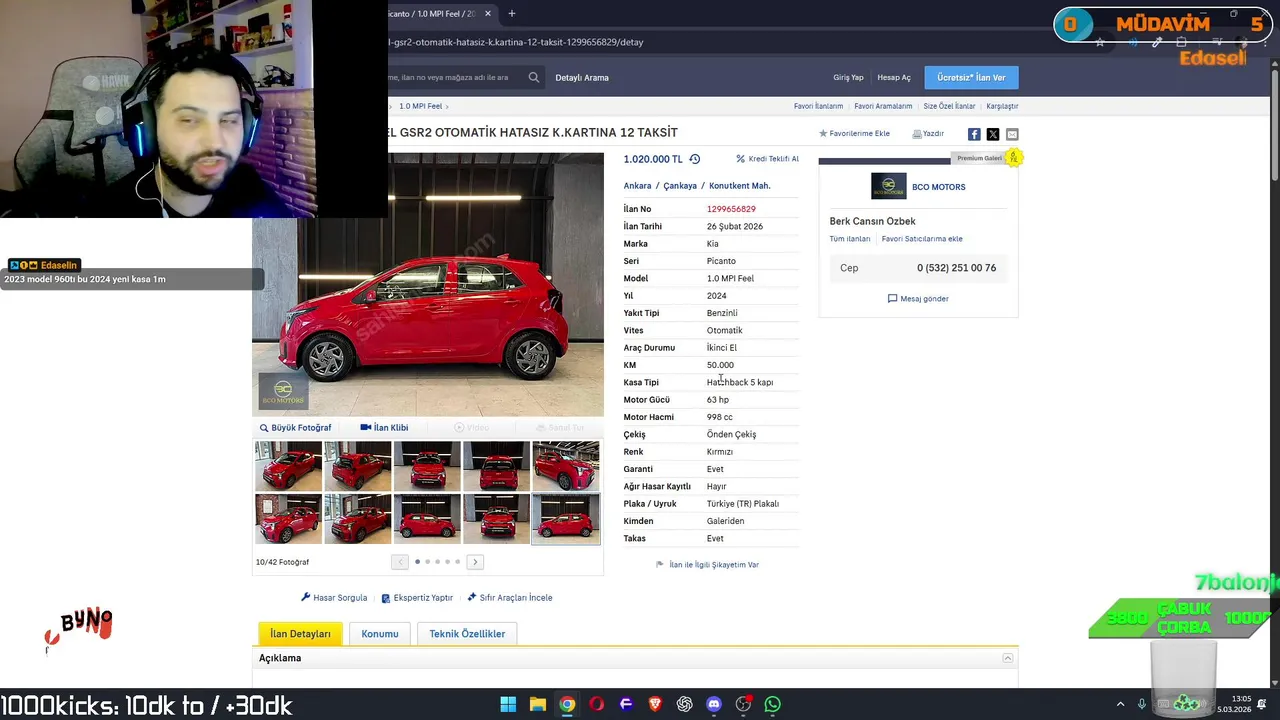This screenshot has height=720, width=1280.
Task: Click Çankaya location link
Action: tap(680, 186)
